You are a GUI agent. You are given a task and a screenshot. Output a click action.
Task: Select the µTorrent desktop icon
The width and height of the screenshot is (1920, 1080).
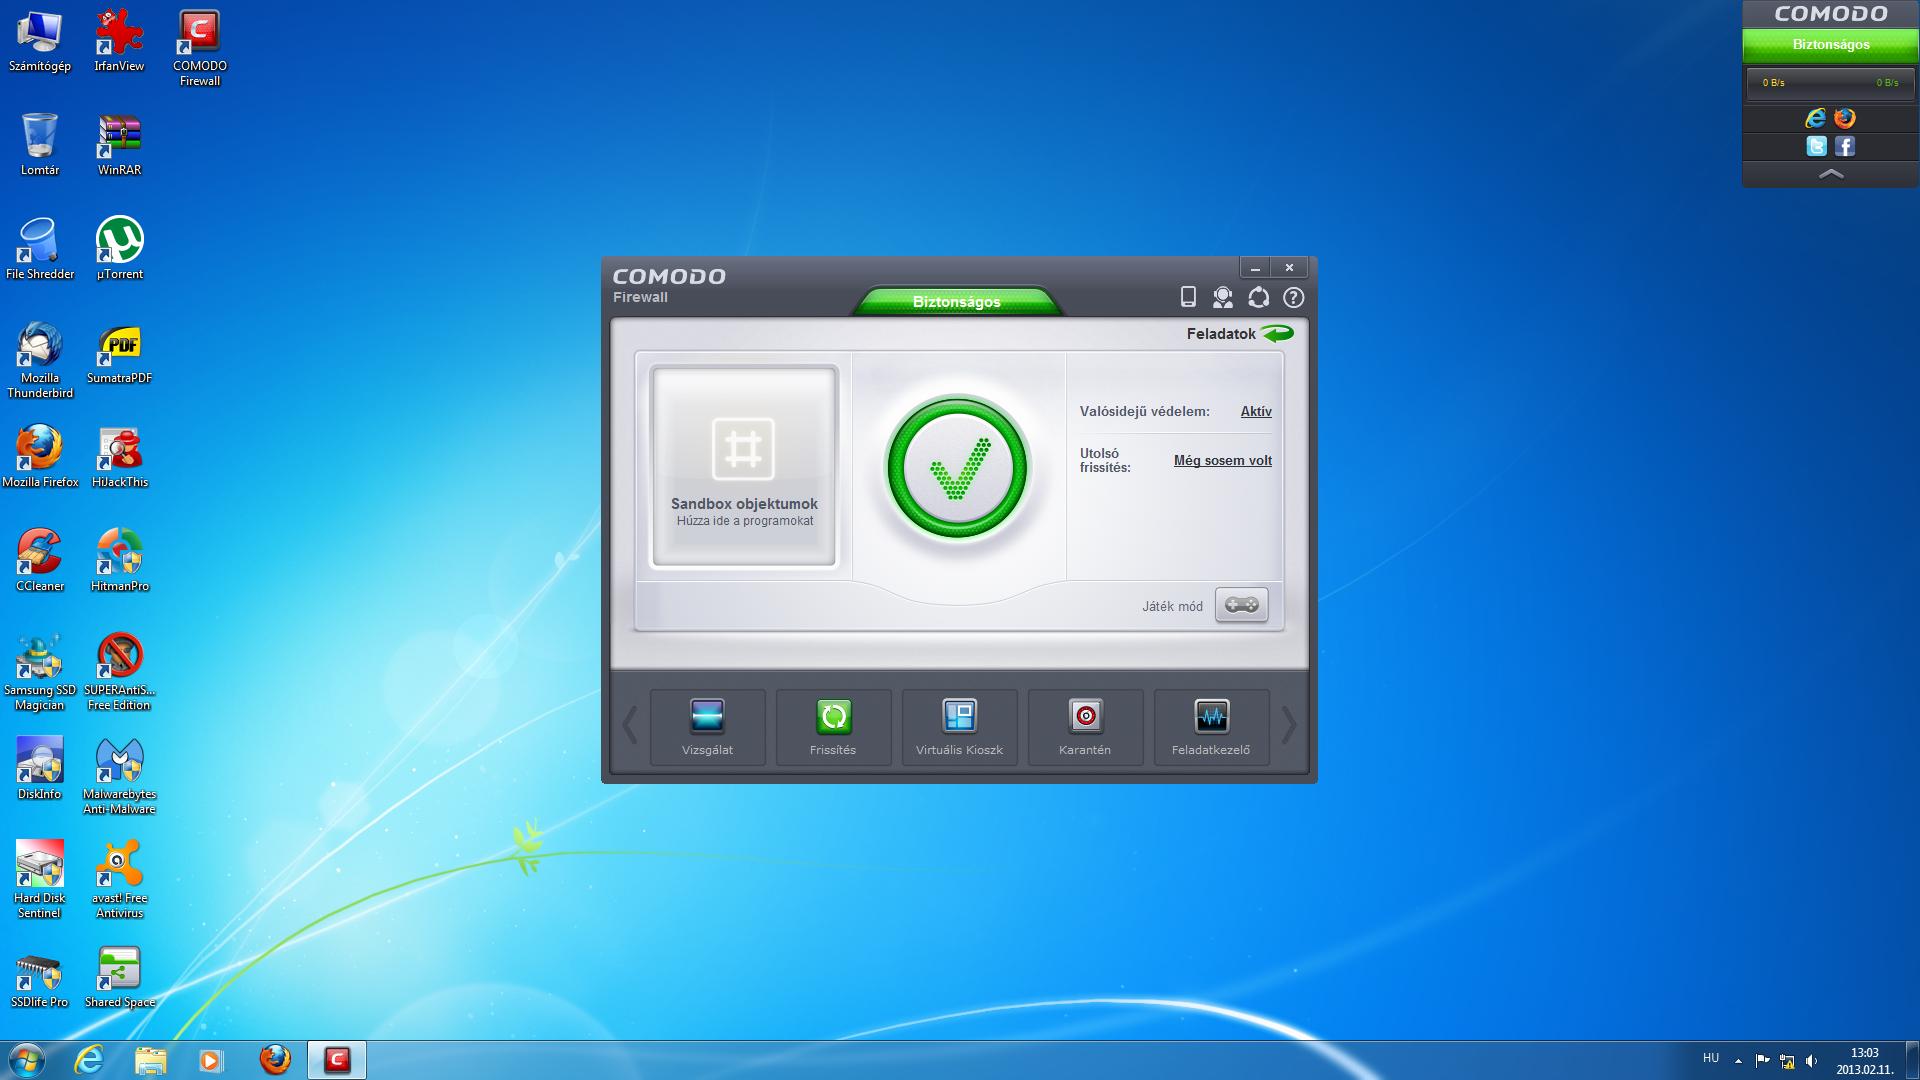tap(119, 249)
